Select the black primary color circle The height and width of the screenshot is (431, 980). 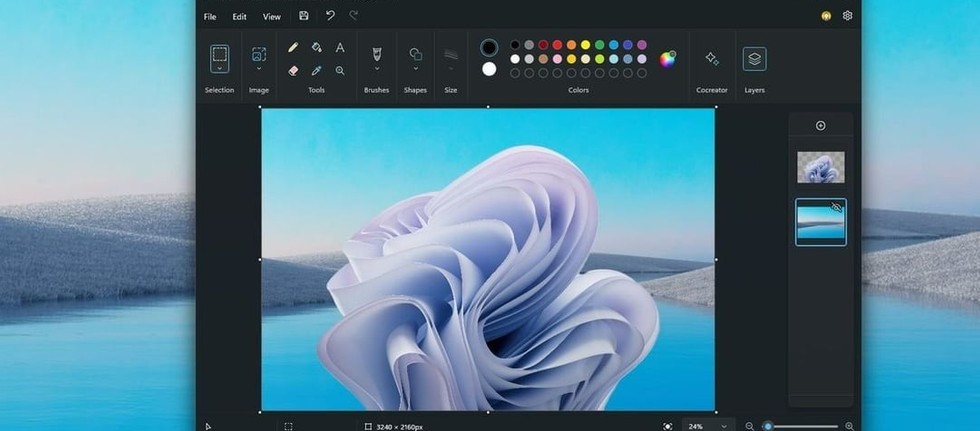point(489,47)
